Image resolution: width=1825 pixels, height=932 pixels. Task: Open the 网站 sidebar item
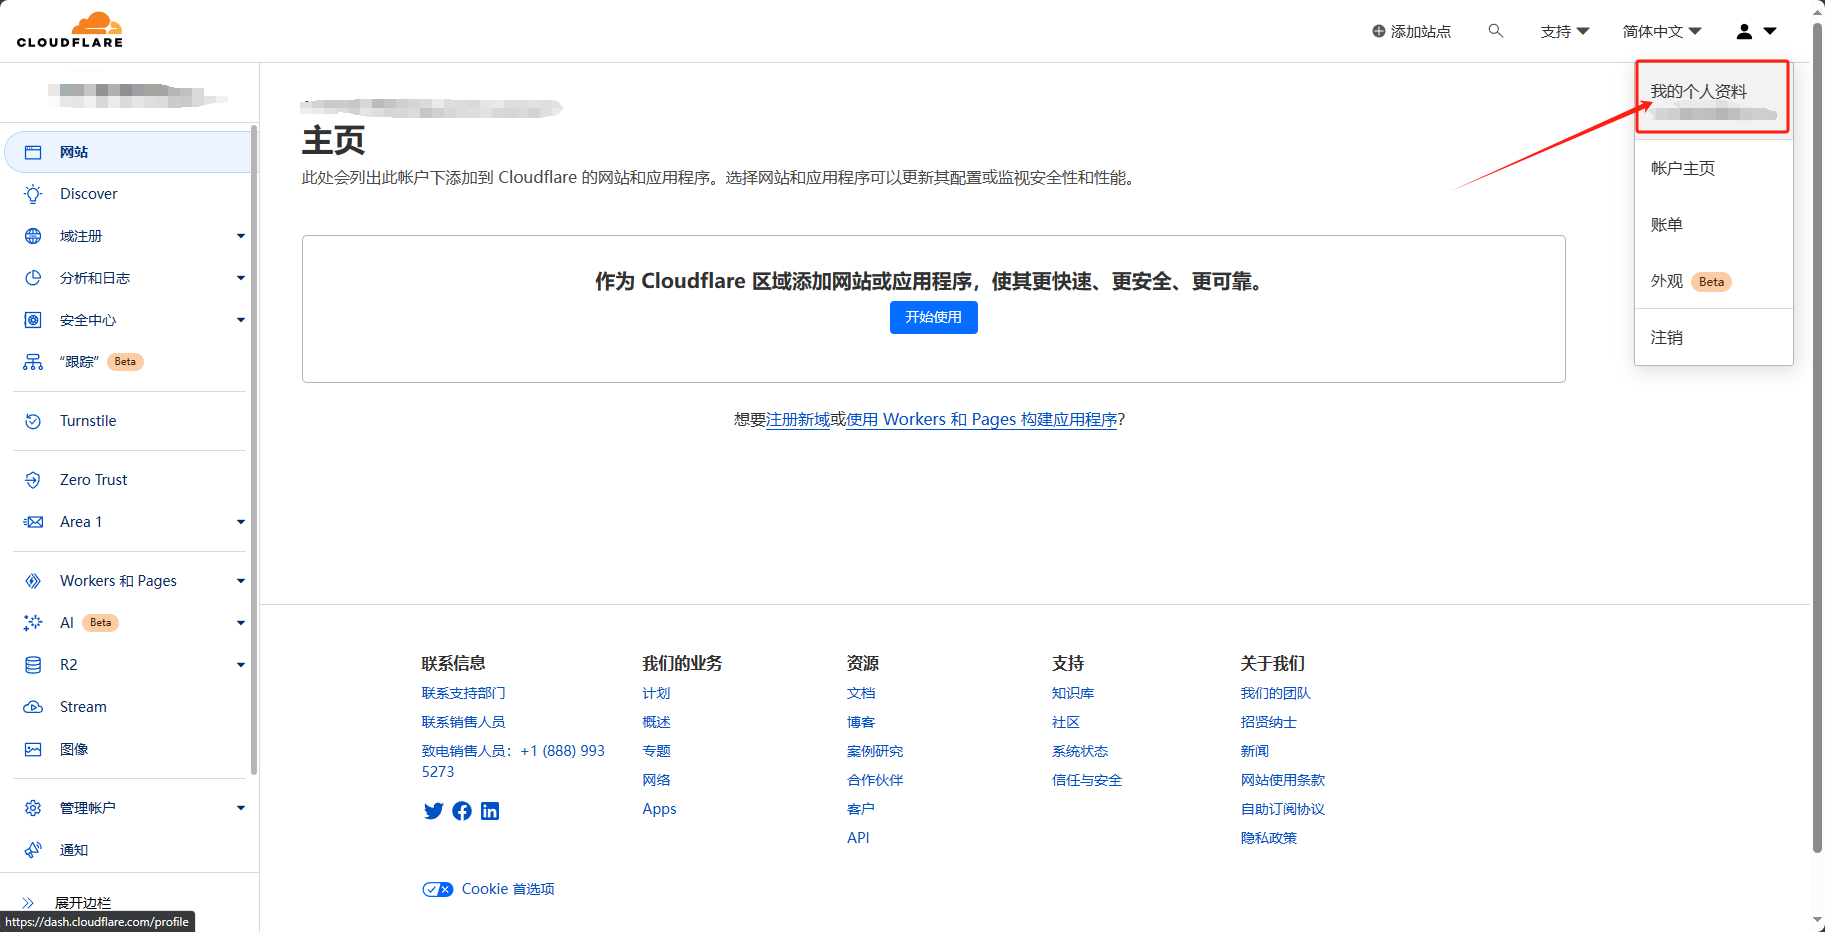click(129, 152)
